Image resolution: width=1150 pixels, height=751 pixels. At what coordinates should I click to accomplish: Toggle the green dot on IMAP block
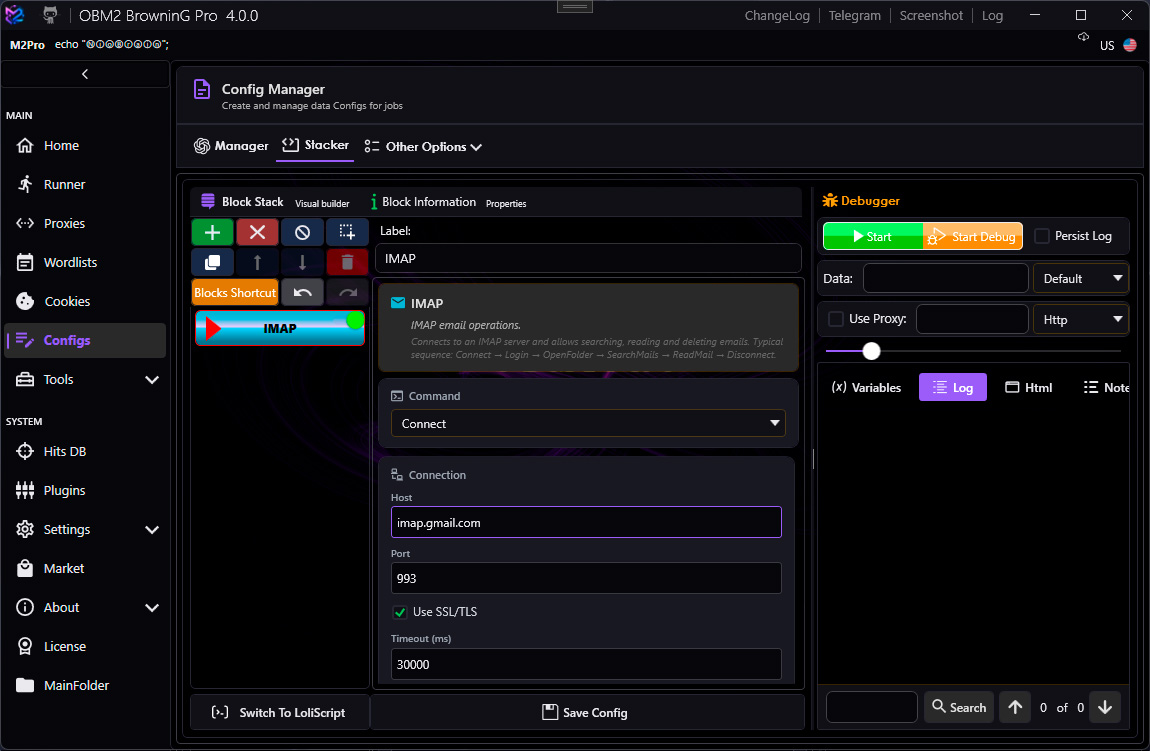[x=355, y=320]
